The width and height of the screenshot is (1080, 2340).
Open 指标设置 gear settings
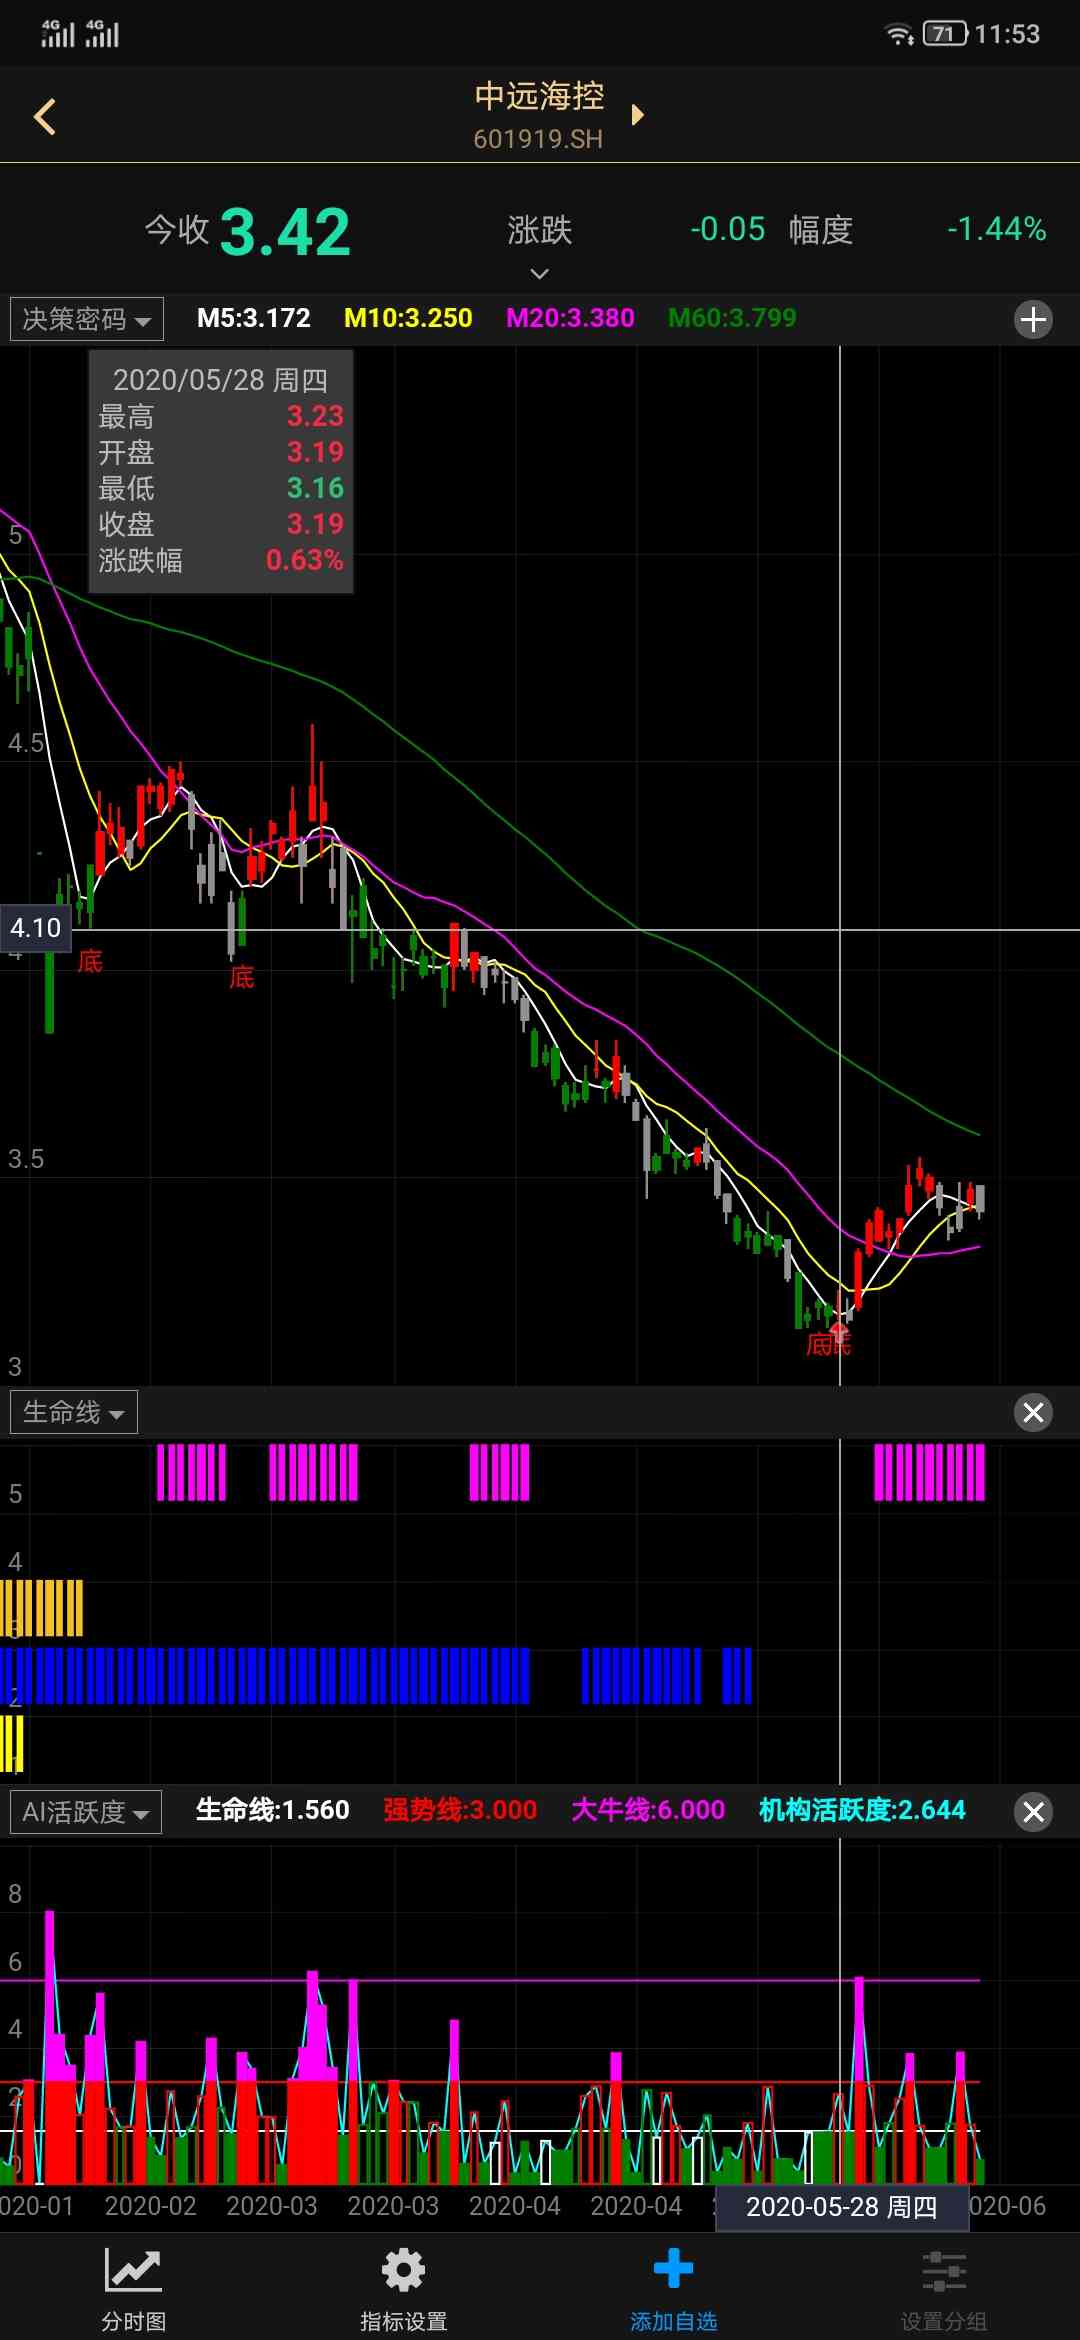[x=403, y=2283]
